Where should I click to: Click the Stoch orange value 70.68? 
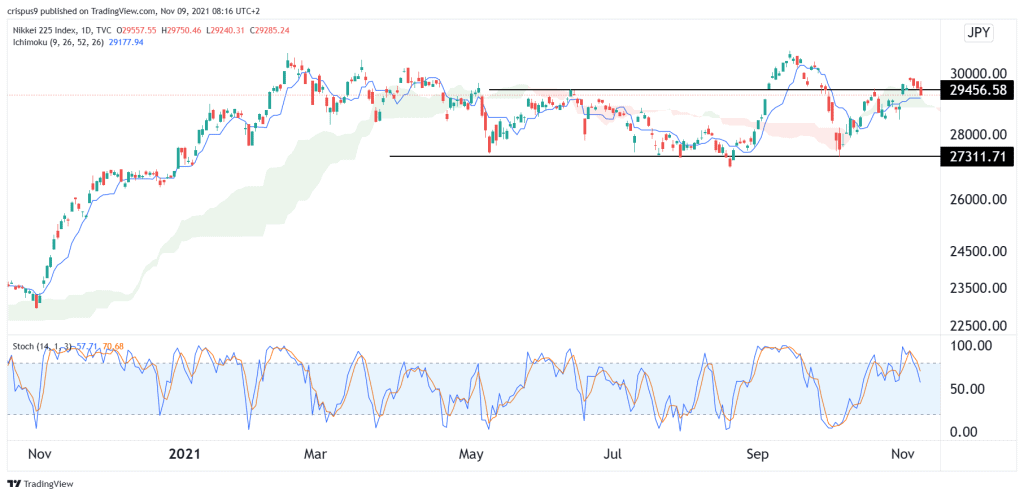pyautogui.click(x=114, y=346)
